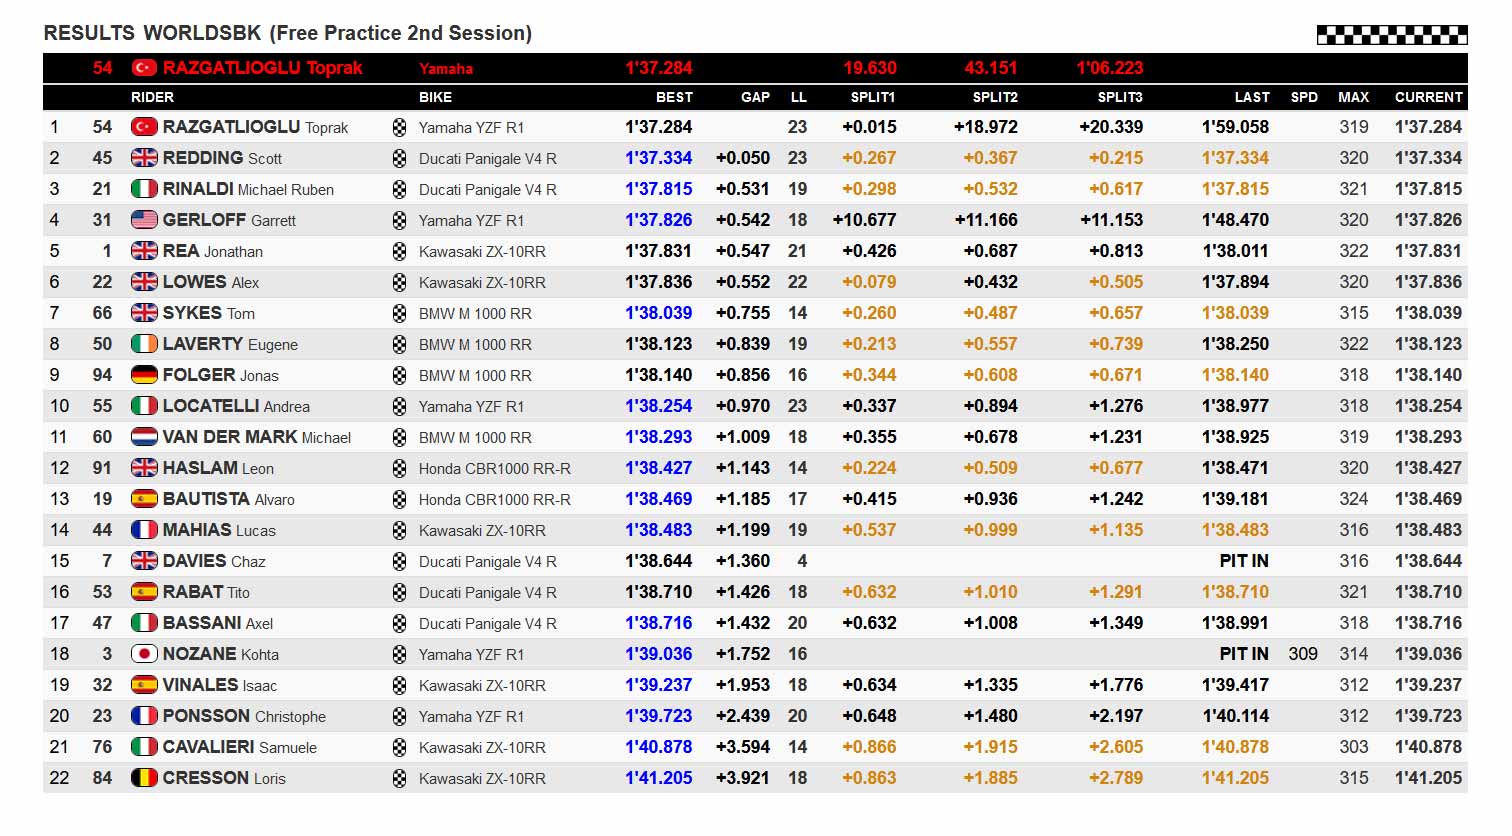Viewport: 1512px width, 836px height.
Task: Click the checkered icon in NOZANE Kohta's row
Action: (400, 654)
